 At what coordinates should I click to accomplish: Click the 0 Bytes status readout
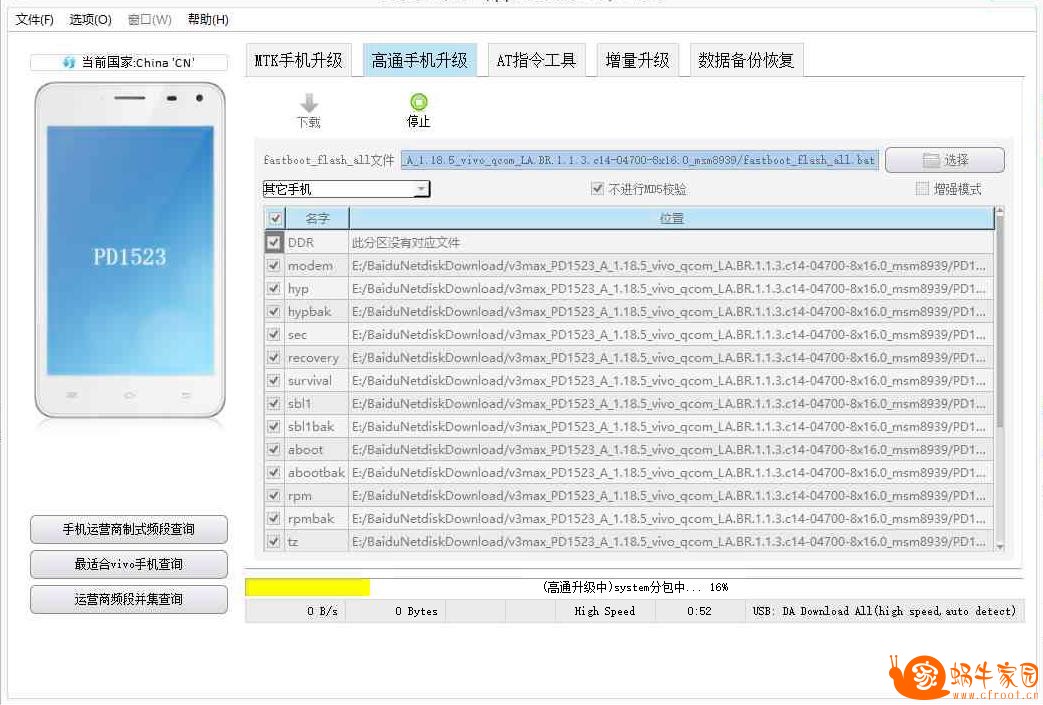[x=416, y=611]
